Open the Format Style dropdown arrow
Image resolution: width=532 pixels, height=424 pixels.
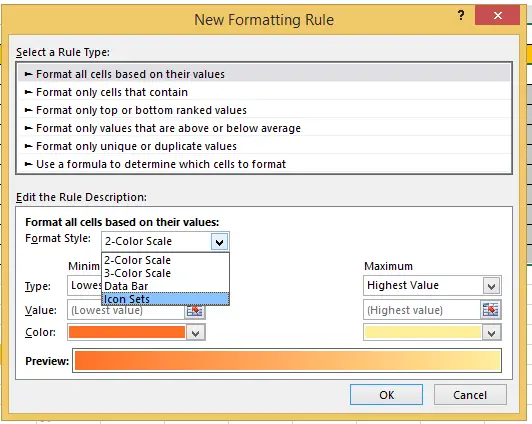pyautogui.click(x=219, y=242)
